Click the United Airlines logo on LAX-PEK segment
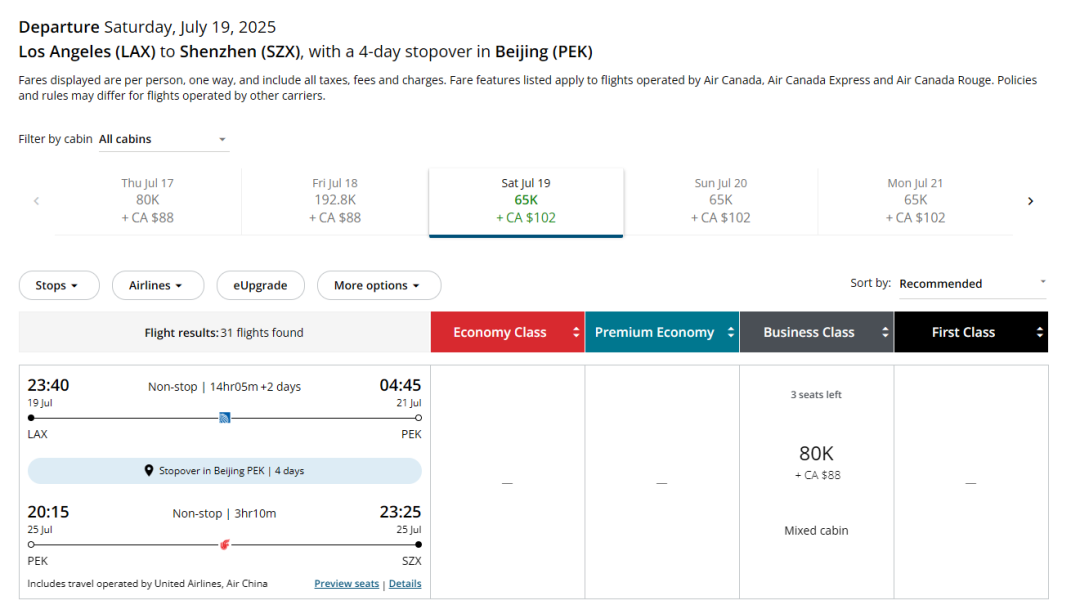This screenshot has height=605, width=1080. 225,417
